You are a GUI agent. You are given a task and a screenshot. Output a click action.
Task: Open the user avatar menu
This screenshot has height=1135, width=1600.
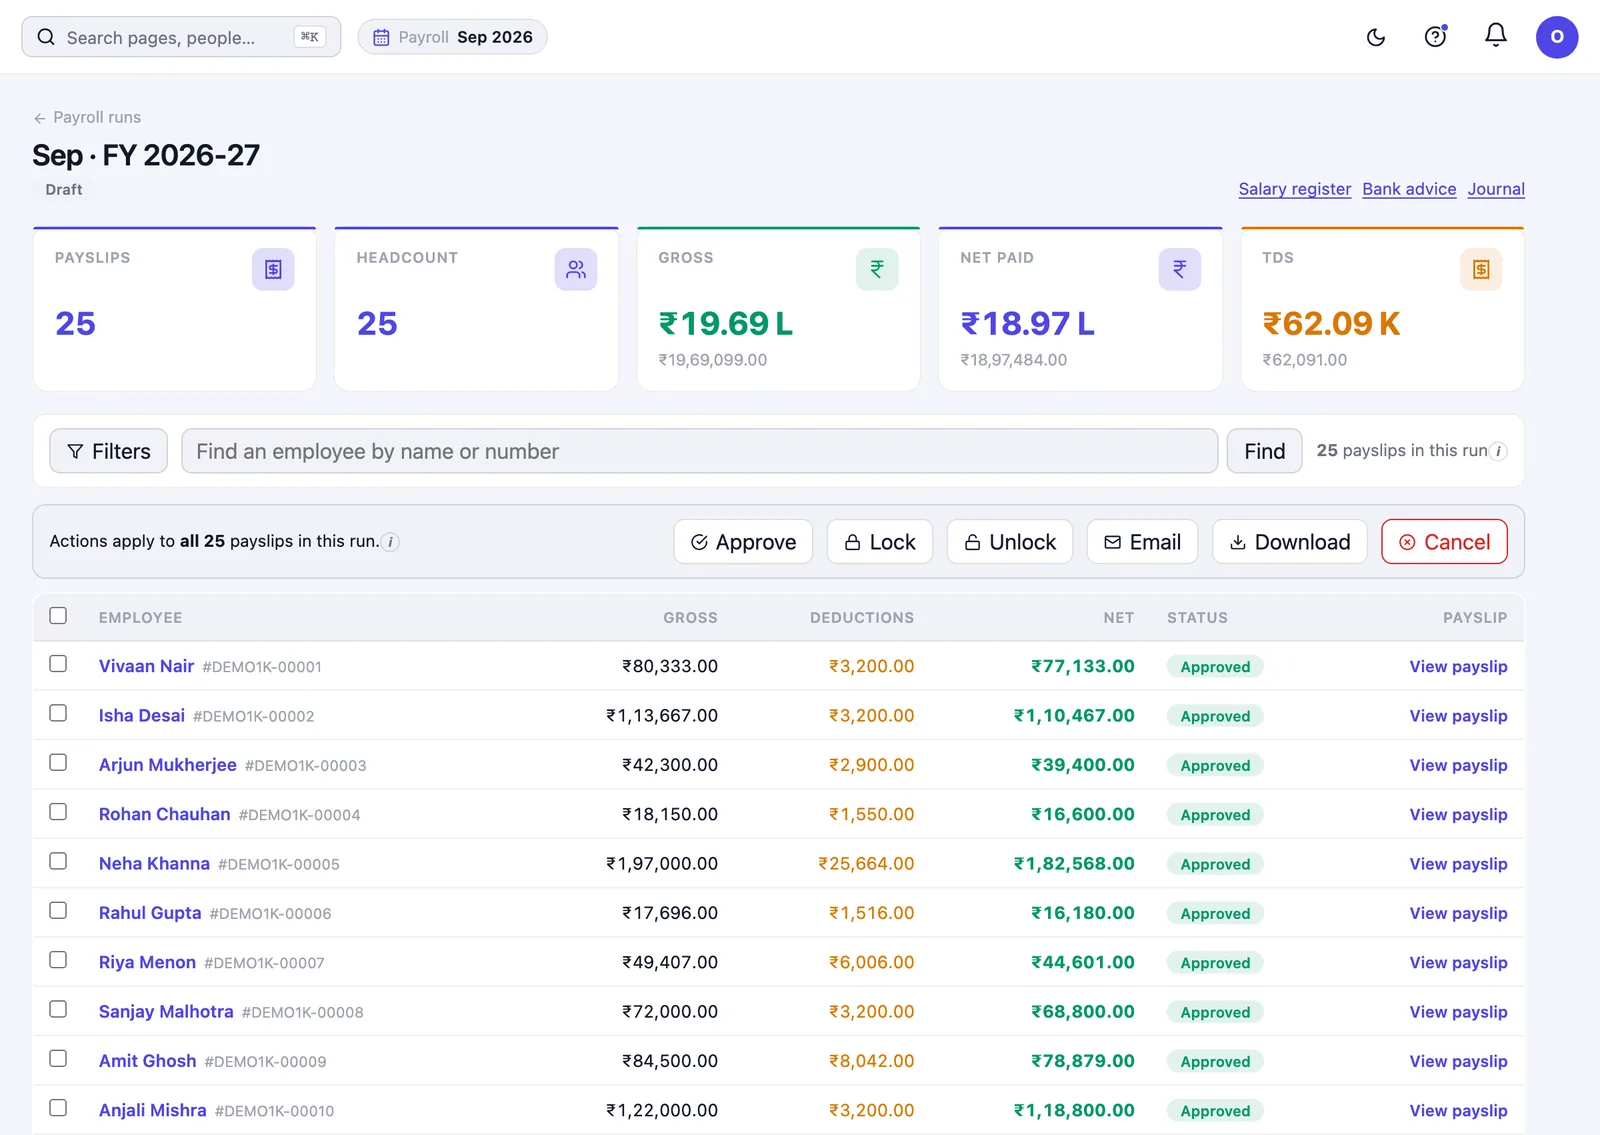click(x=1557, y=37)
